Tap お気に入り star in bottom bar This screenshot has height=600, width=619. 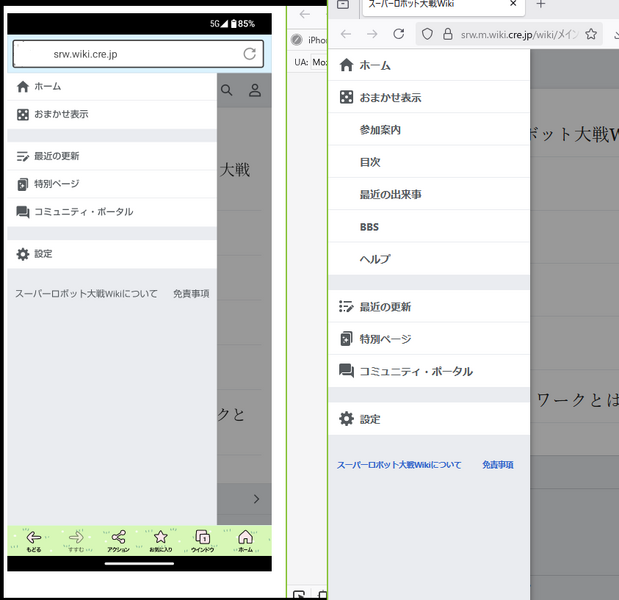pyautogui.click(x=160, y=540)
